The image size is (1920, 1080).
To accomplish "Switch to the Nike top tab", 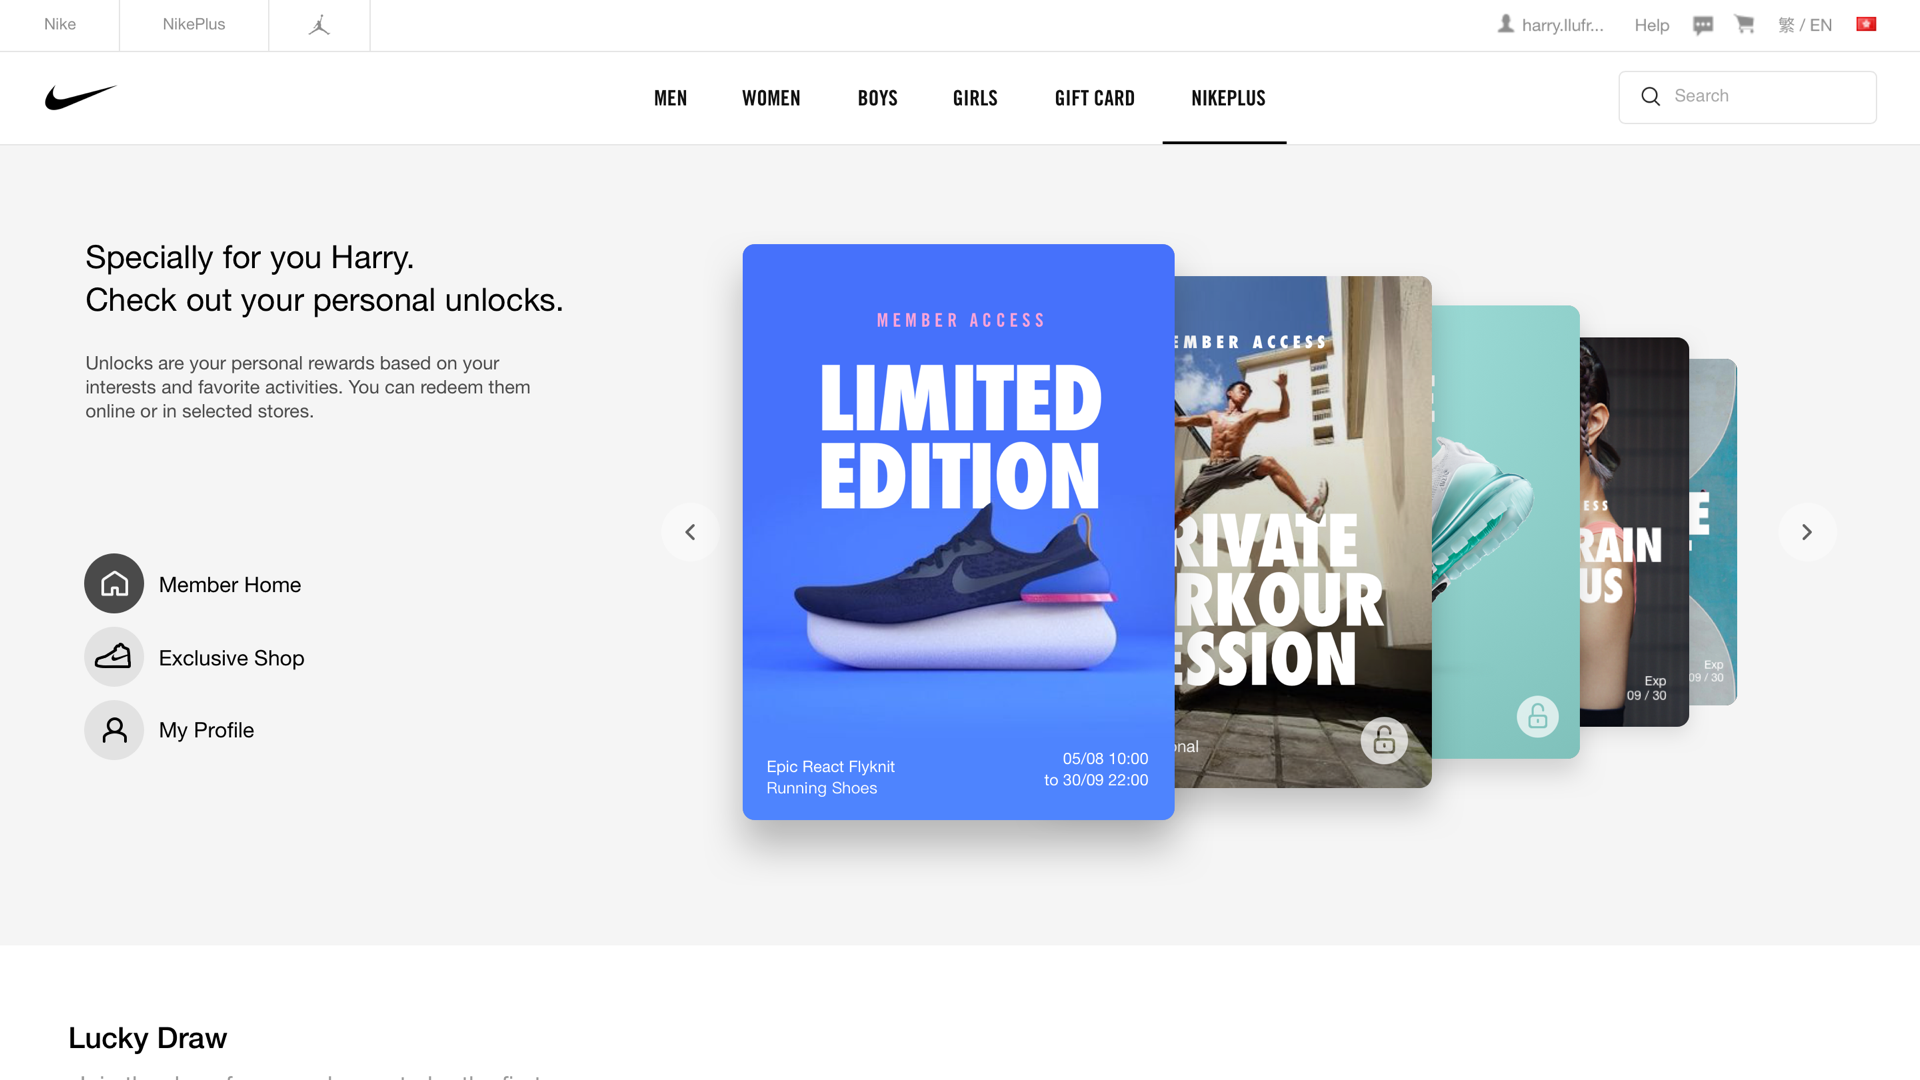I will pos(60,25).
